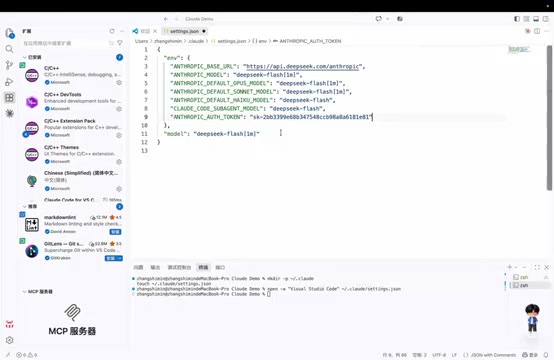Switch to the Ports panel tab

pyautogui.click(x=220, y=267)
